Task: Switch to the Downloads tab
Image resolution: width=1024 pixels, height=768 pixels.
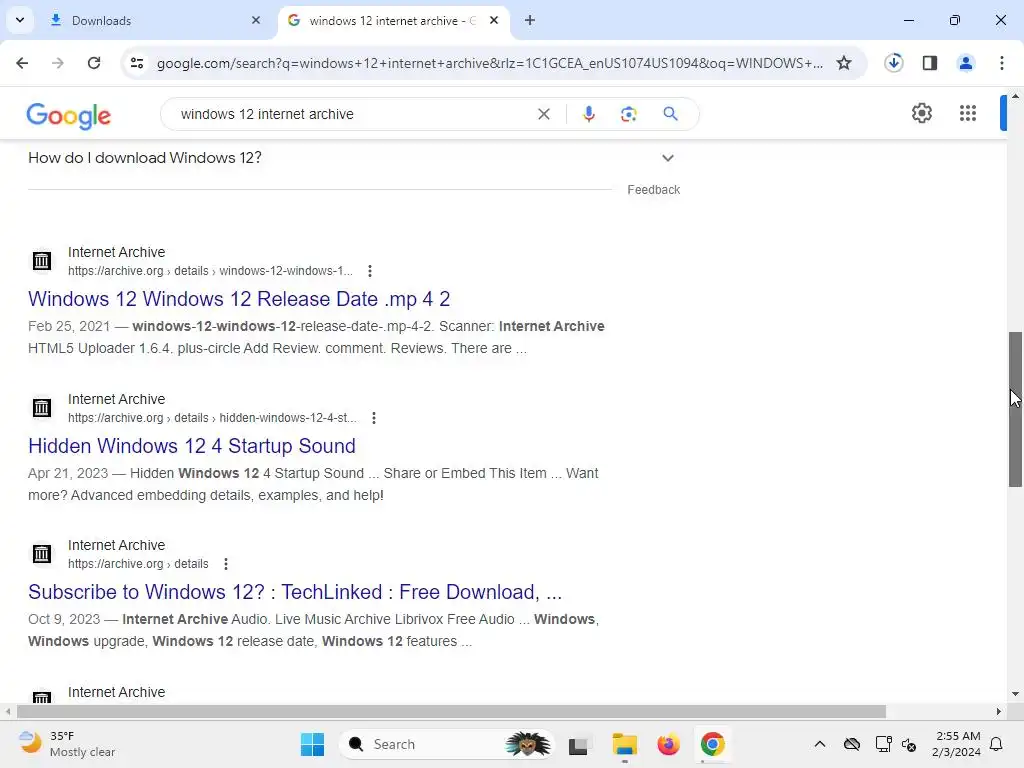Action: pos(153,21)
